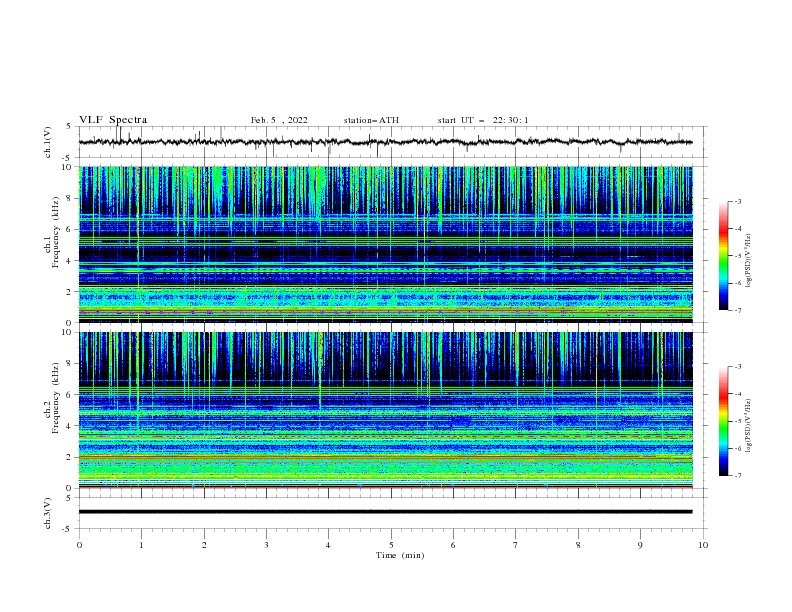Image resolution: width=792 pixels, height=612 pixels.
Task: Click time axis tick label '0'
Action: pos(79,545)
